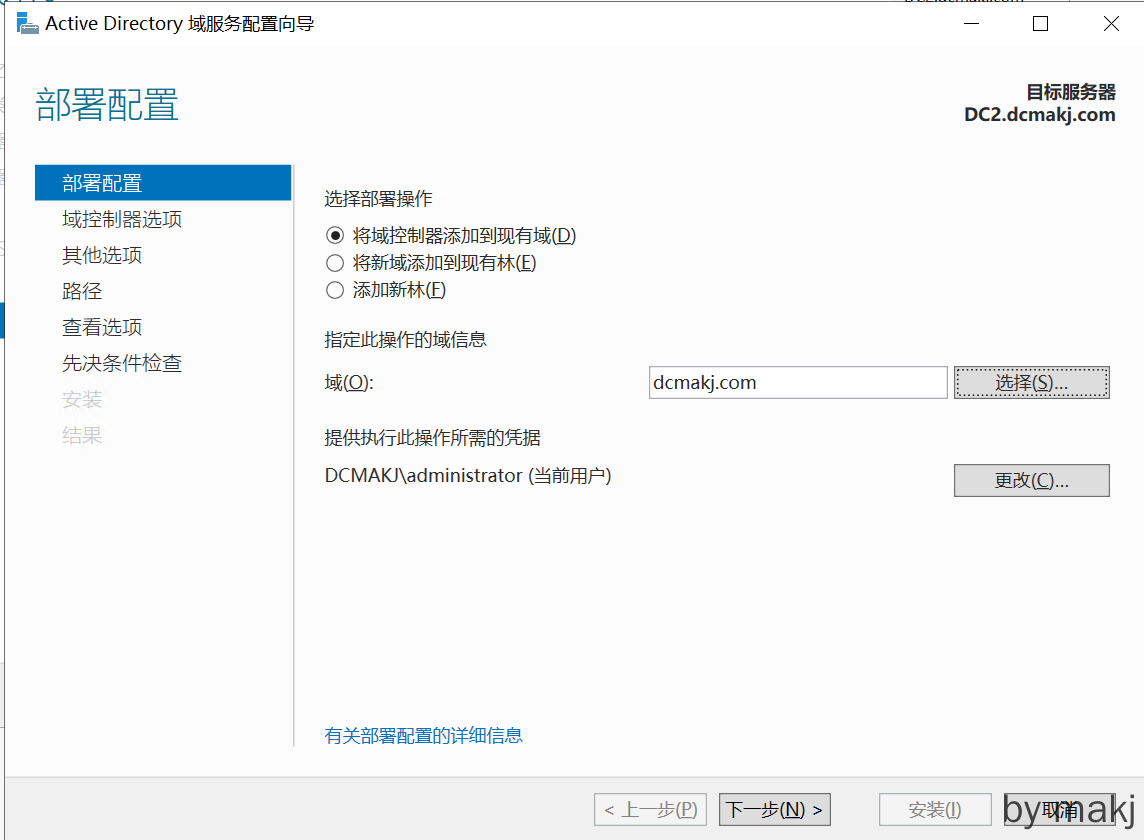Viewport: 1144px width, 840px height.
Task: Choose the 将新域添加到现有林 radio option
Action: pos(335,263)
